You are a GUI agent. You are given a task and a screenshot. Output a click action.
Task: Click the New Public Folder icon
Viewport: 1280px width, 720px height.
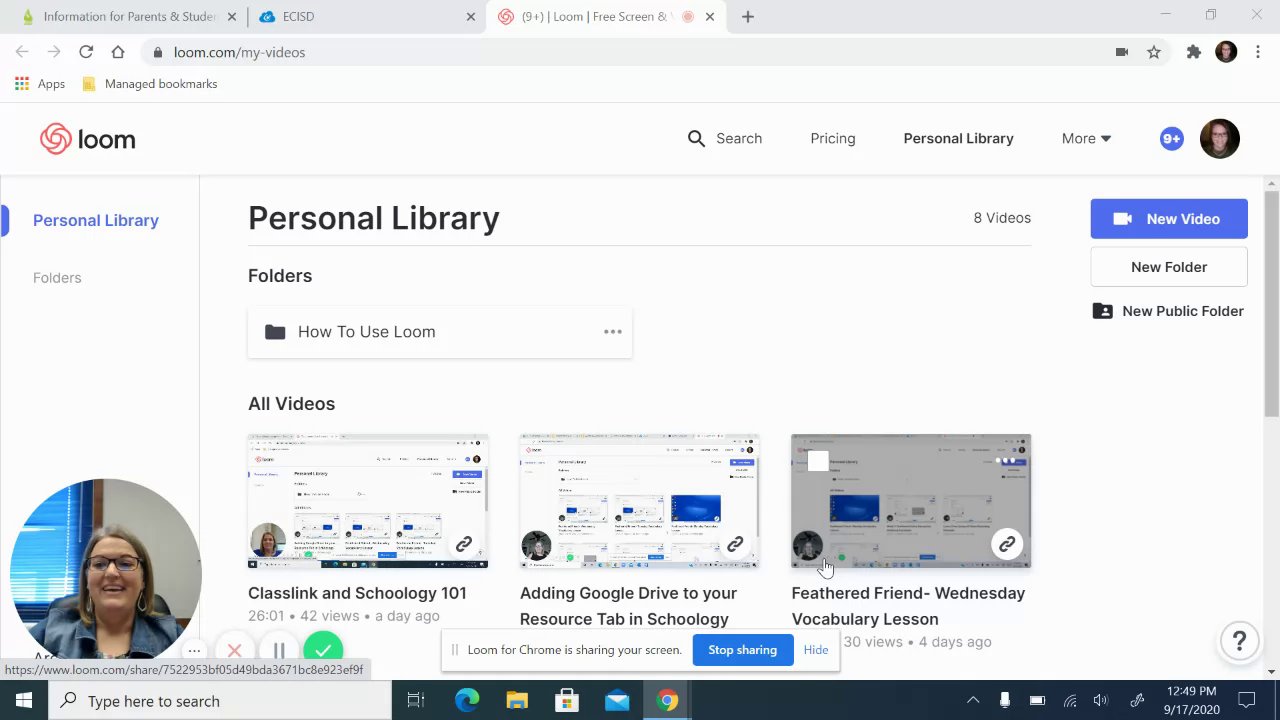pyautogui.click(x=1103, y=311)
